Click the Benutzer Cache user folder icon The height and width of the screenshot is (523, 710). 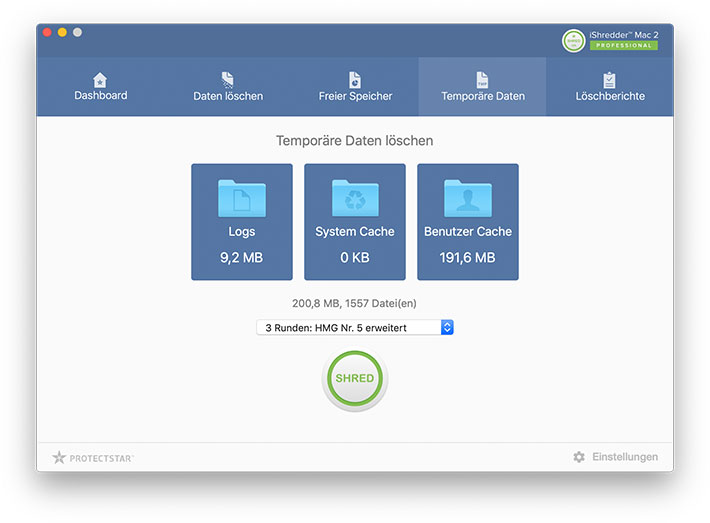point(468,198)
